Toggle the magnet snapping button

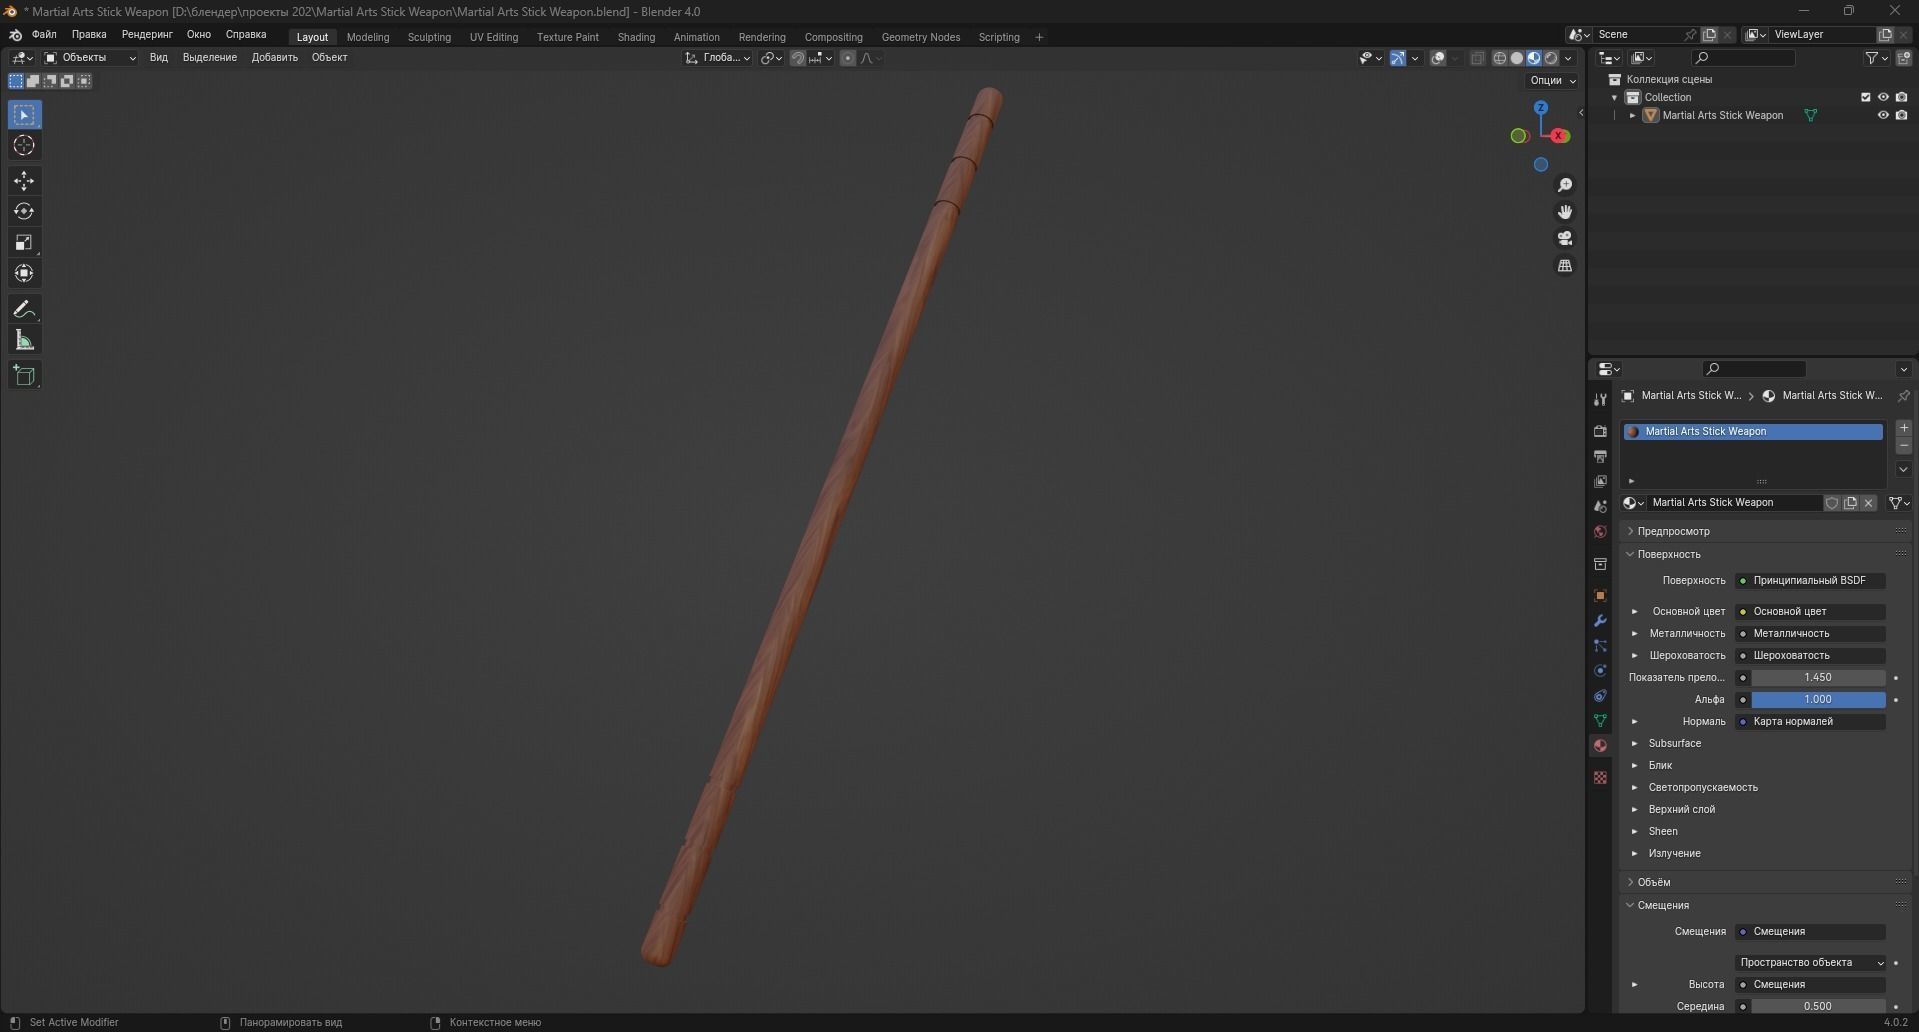tap(798, 58)
